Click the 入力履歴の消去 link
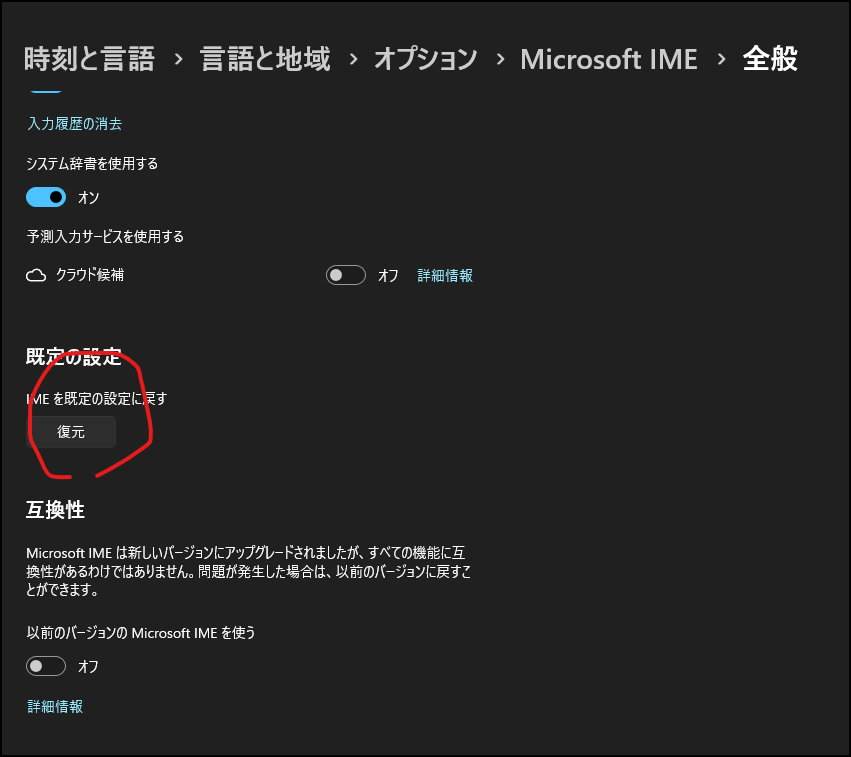 (x=73, y=124)
